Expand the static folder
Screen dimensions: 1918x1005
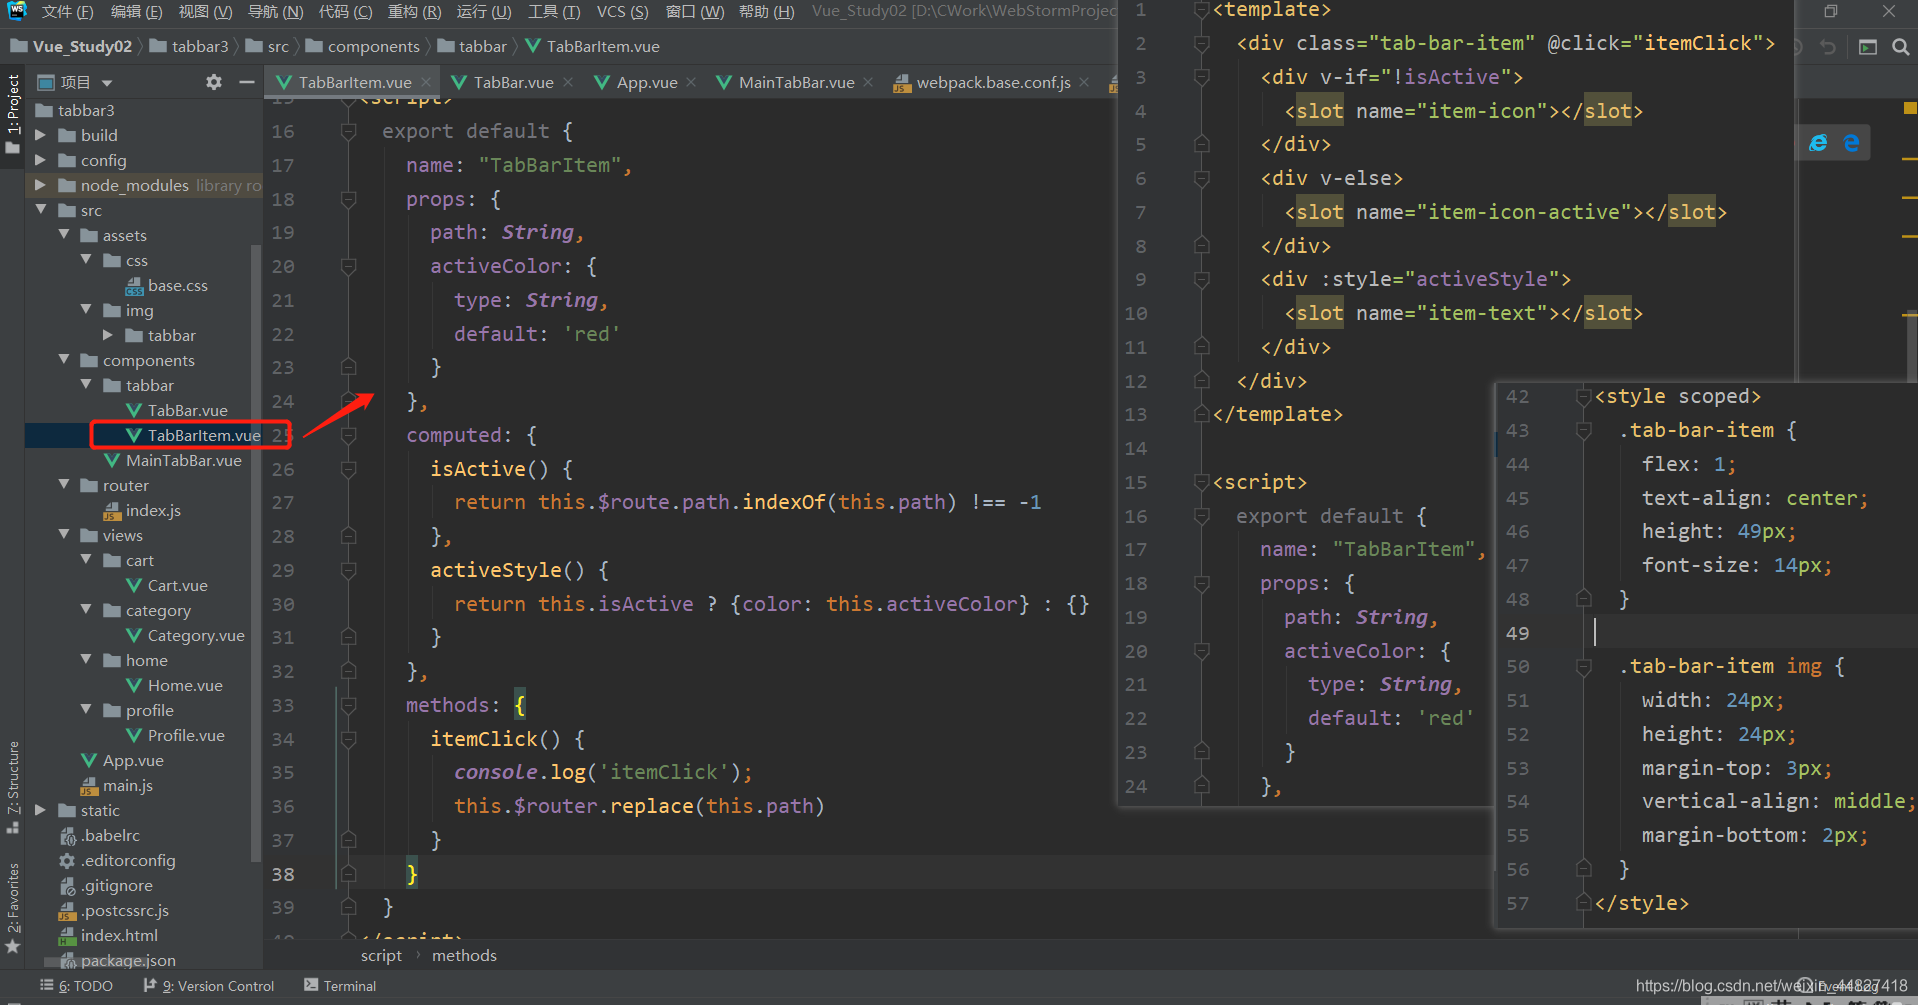41,810
